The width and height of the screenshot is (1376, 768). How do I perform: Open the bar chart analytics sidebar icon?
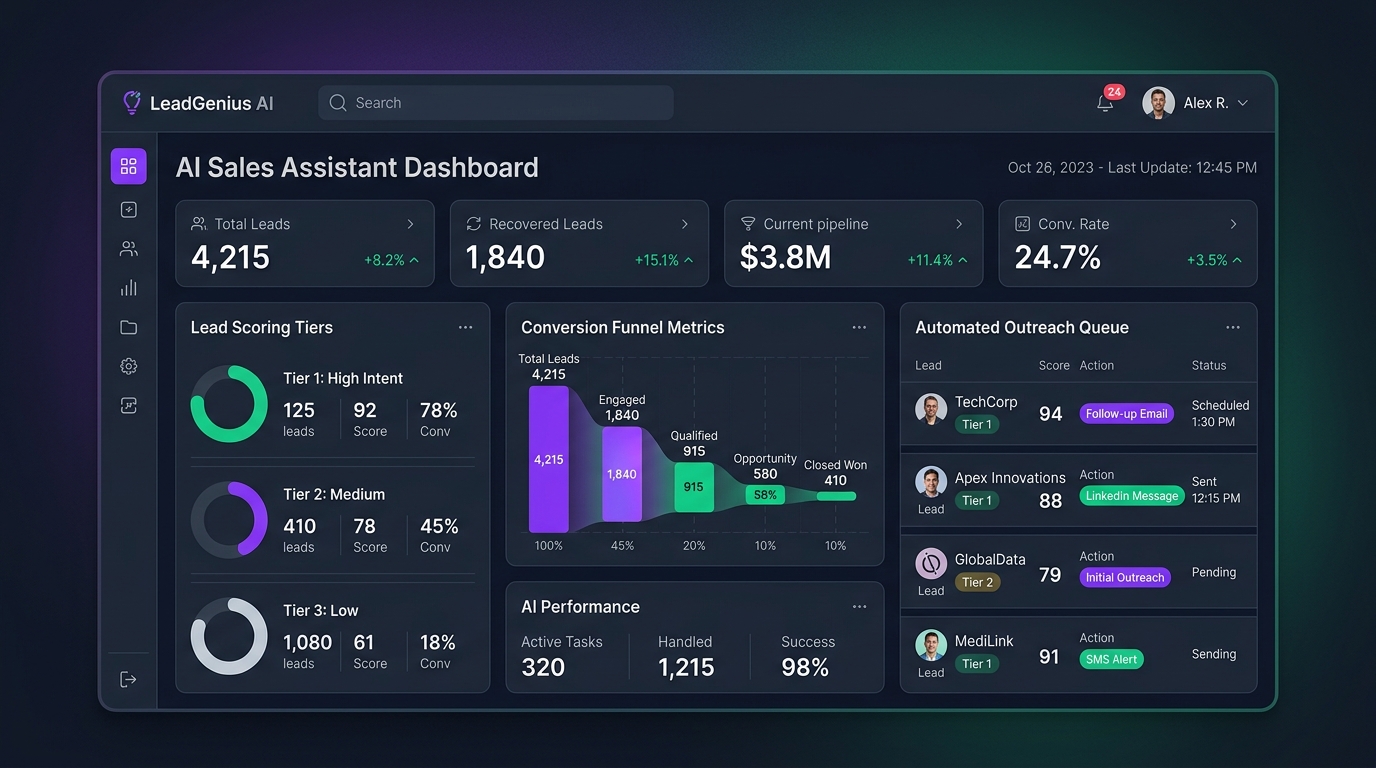[128, 288]
